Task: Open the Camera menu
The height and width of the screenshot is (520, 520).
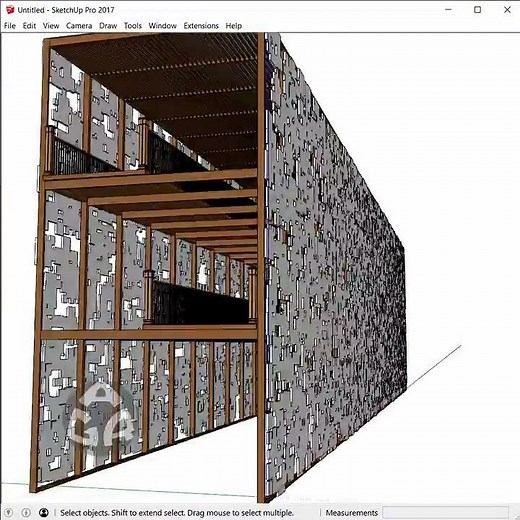Action: [x=79, y=26]
